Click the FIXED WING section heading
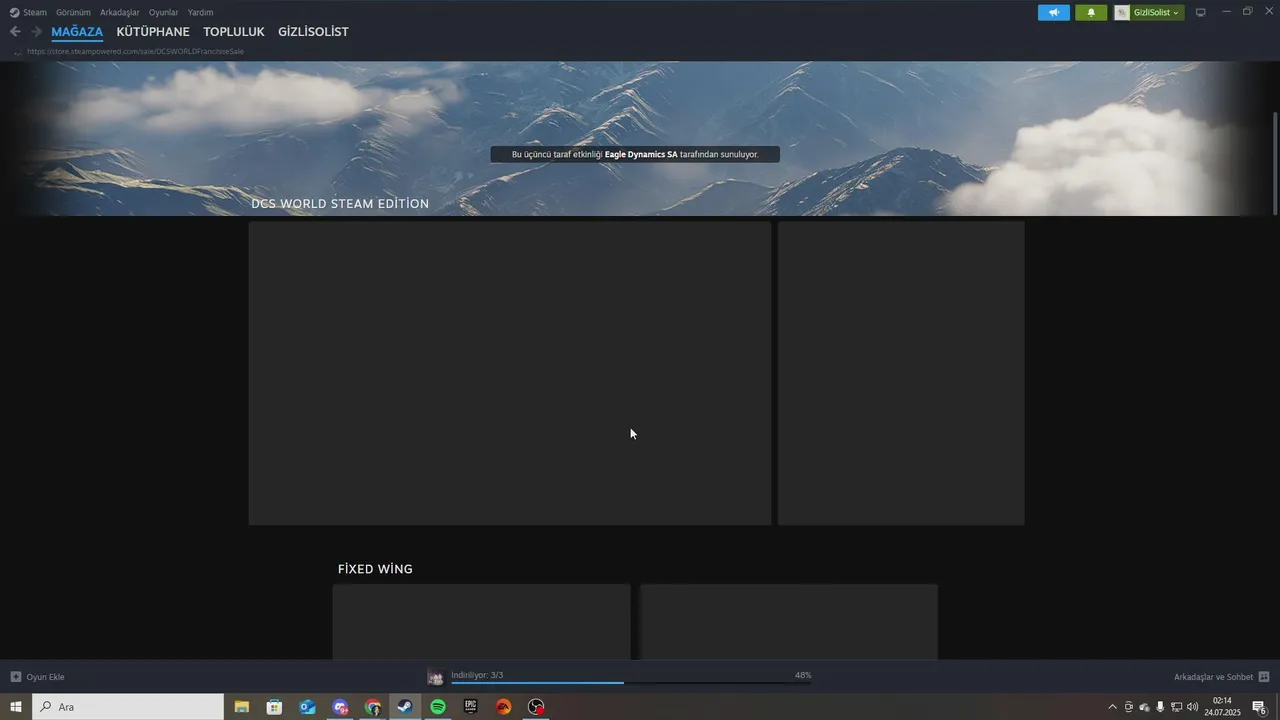 click(375, 569)
